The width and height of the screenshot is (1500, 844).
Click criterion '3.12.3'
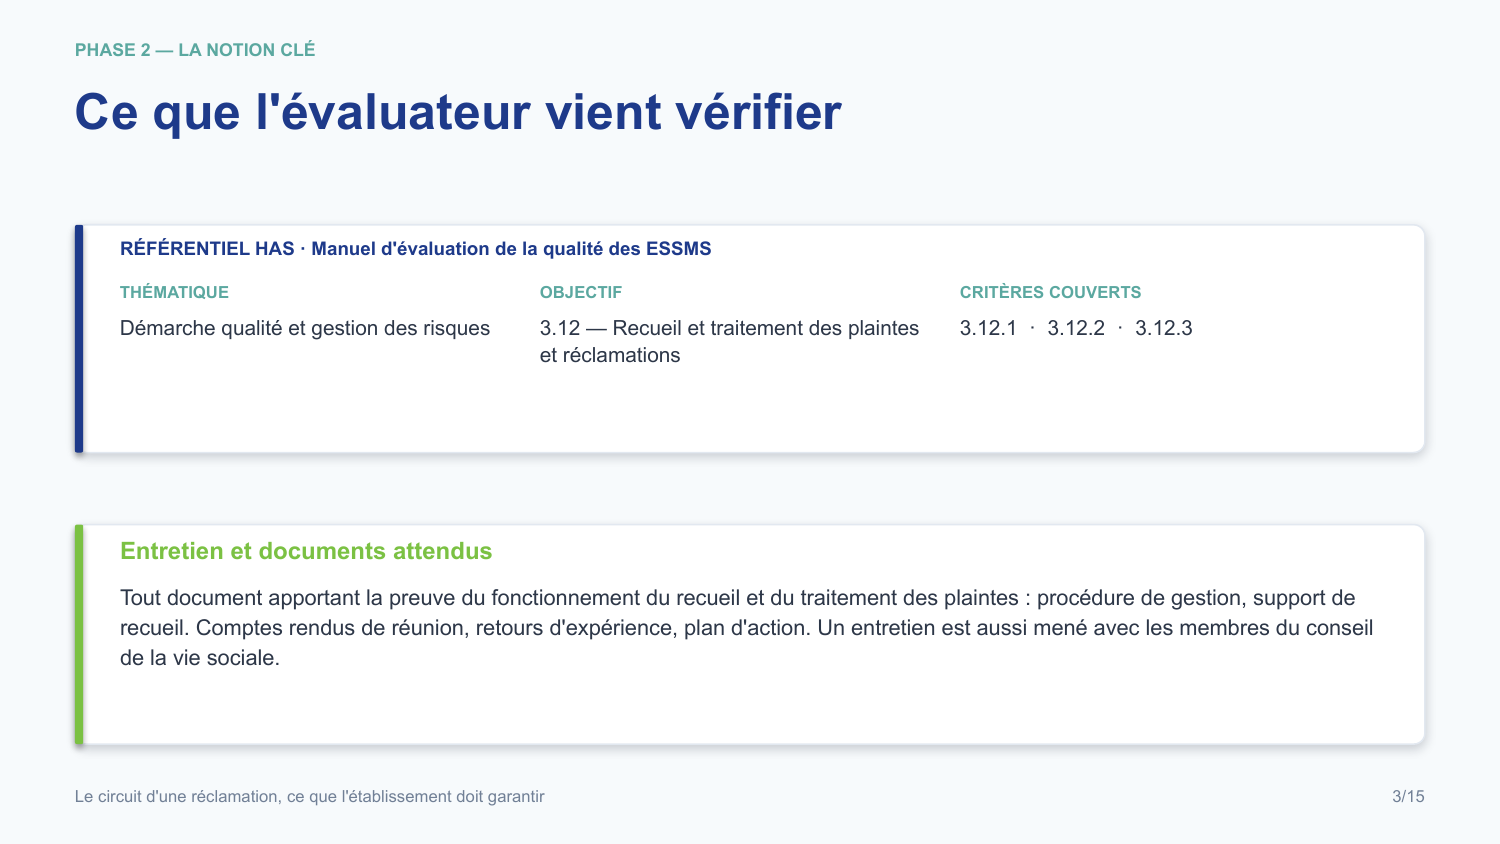click(x=1164, y=328)
